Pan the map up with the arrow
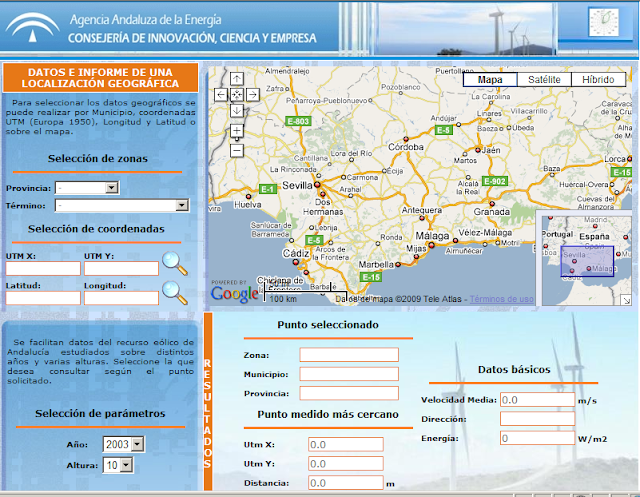Viewport: 640px width, 497px height. click(237, 79)
